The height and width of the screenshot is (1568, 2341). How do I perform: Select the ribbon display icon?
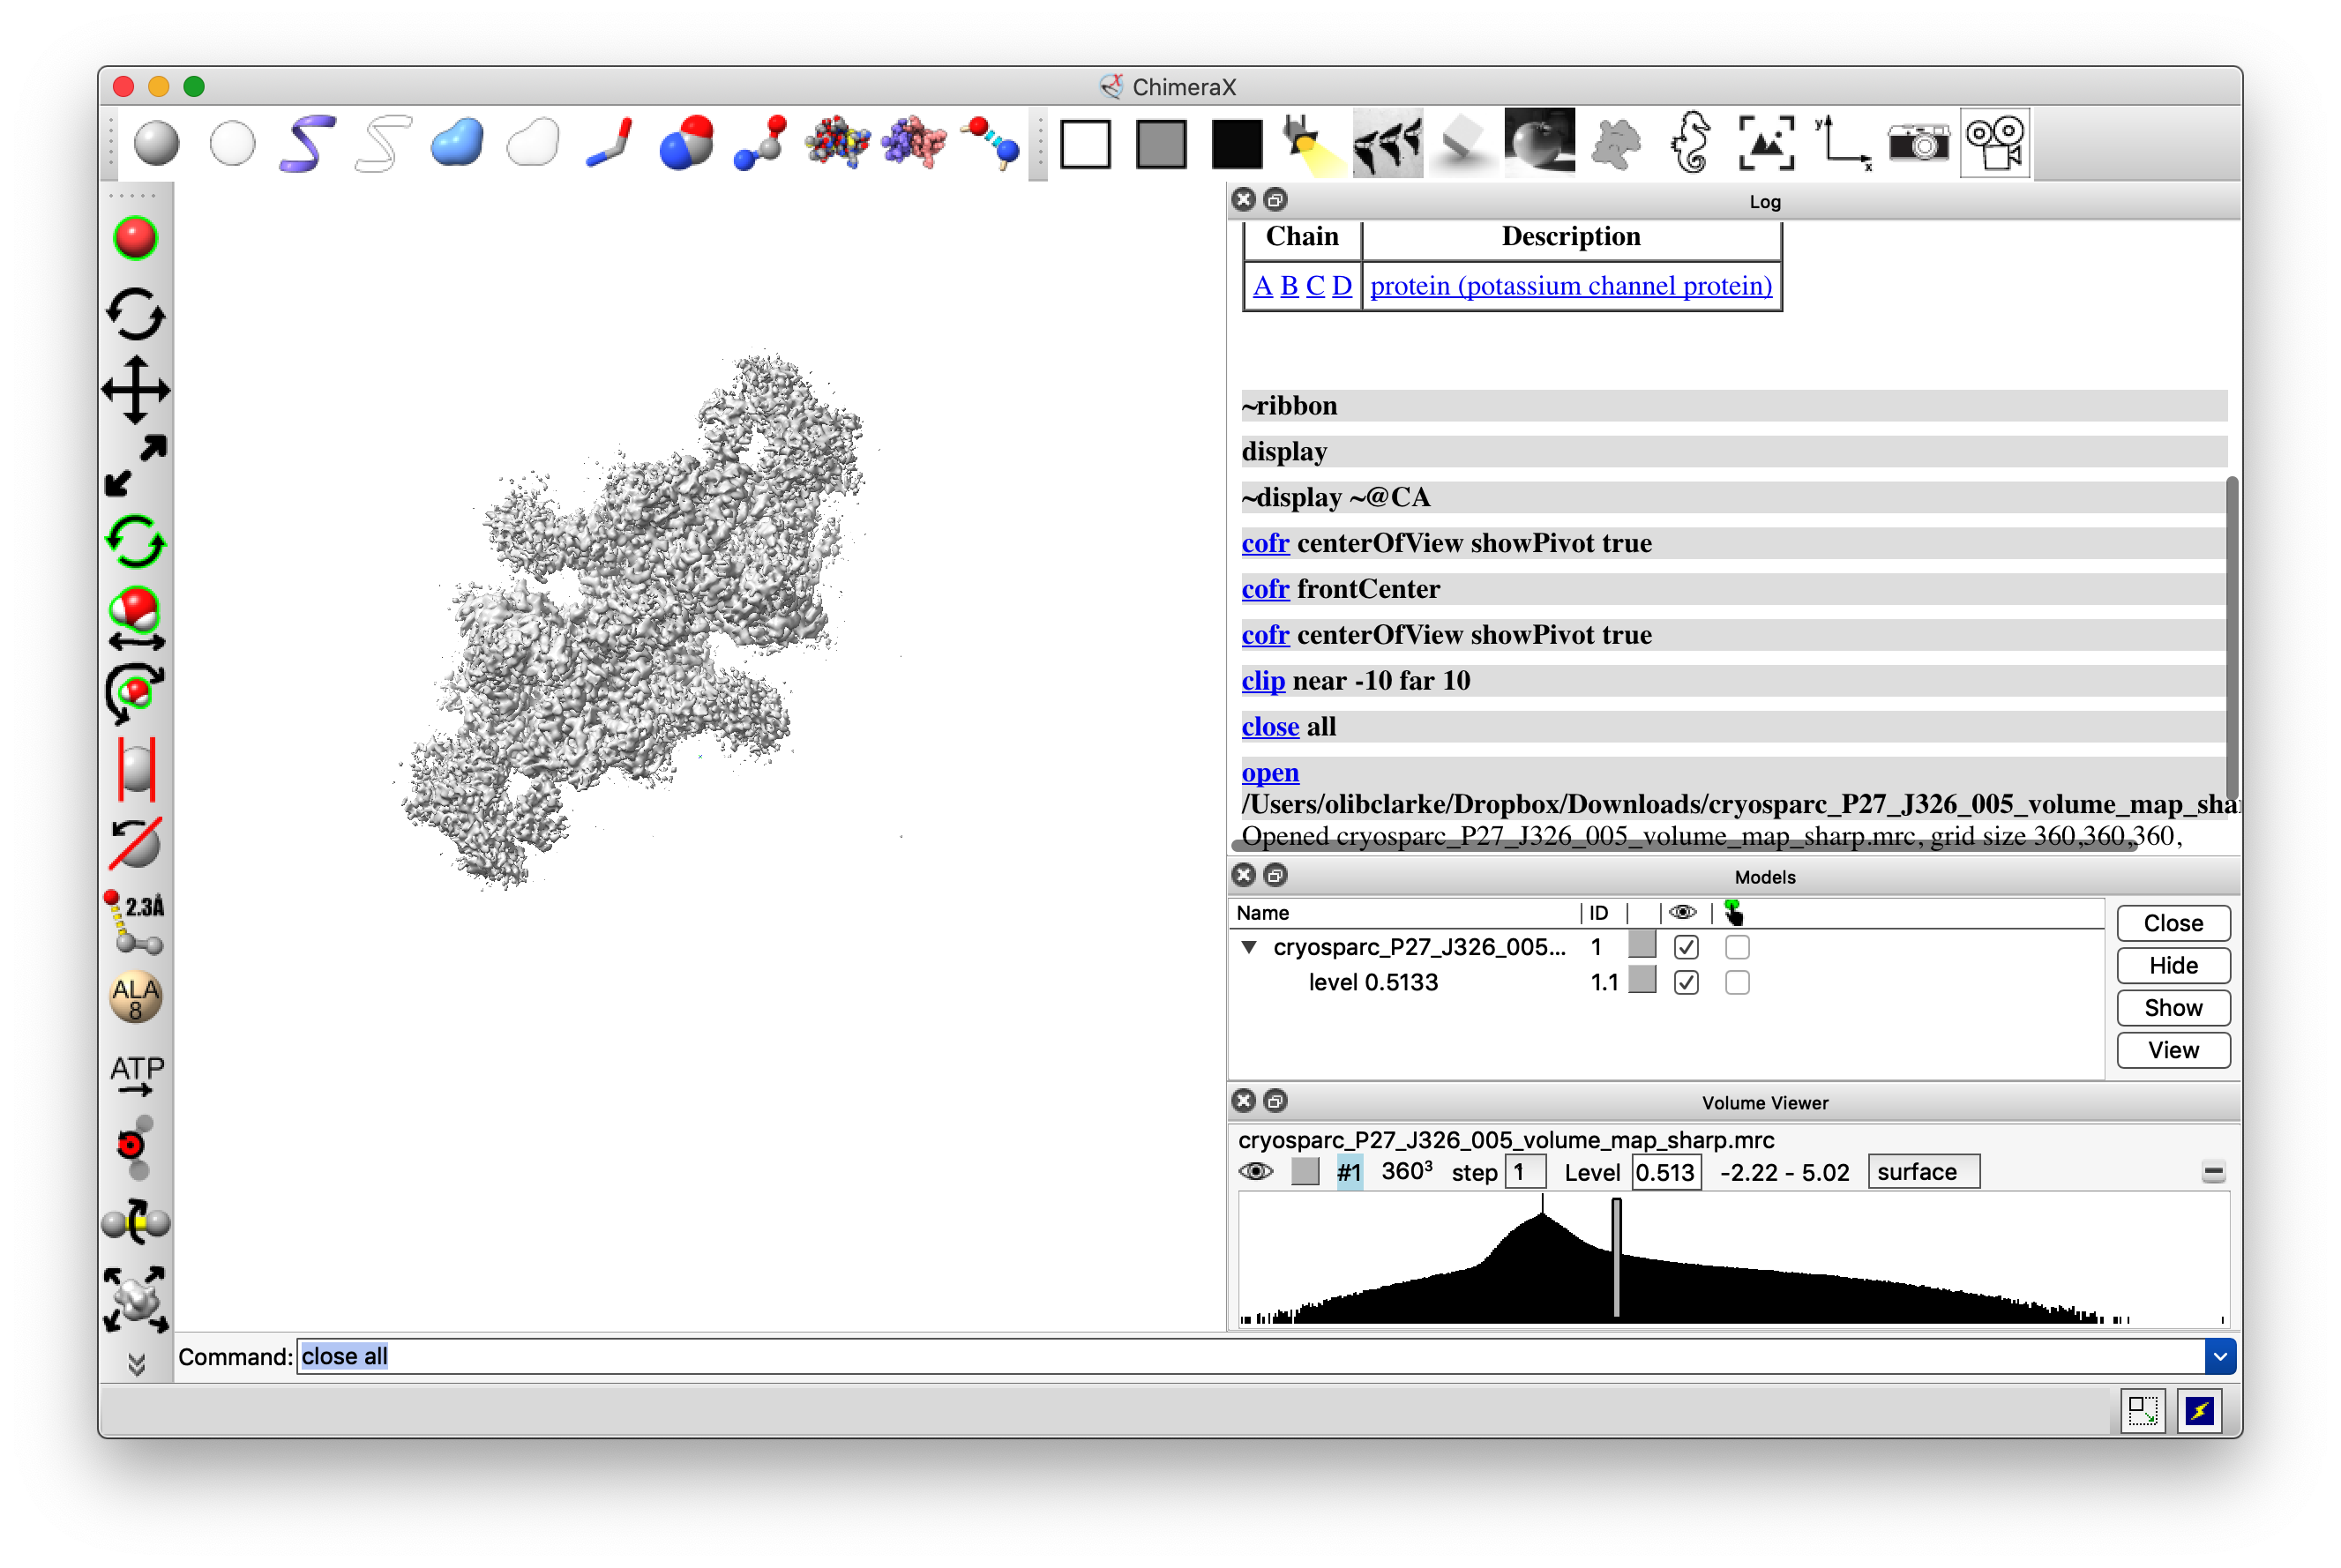[x=307, y=143]
